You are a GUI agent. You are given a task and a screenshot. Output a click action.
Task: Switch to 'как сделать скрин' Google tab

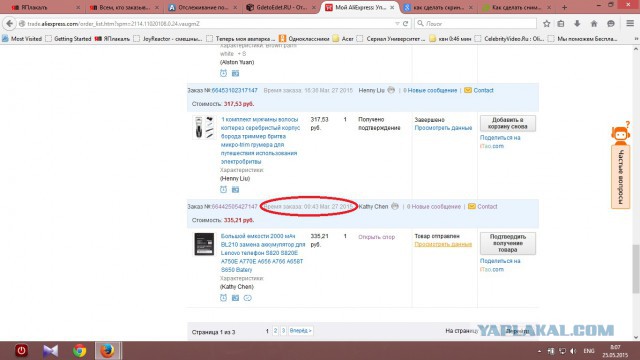[x=438, y=7]
